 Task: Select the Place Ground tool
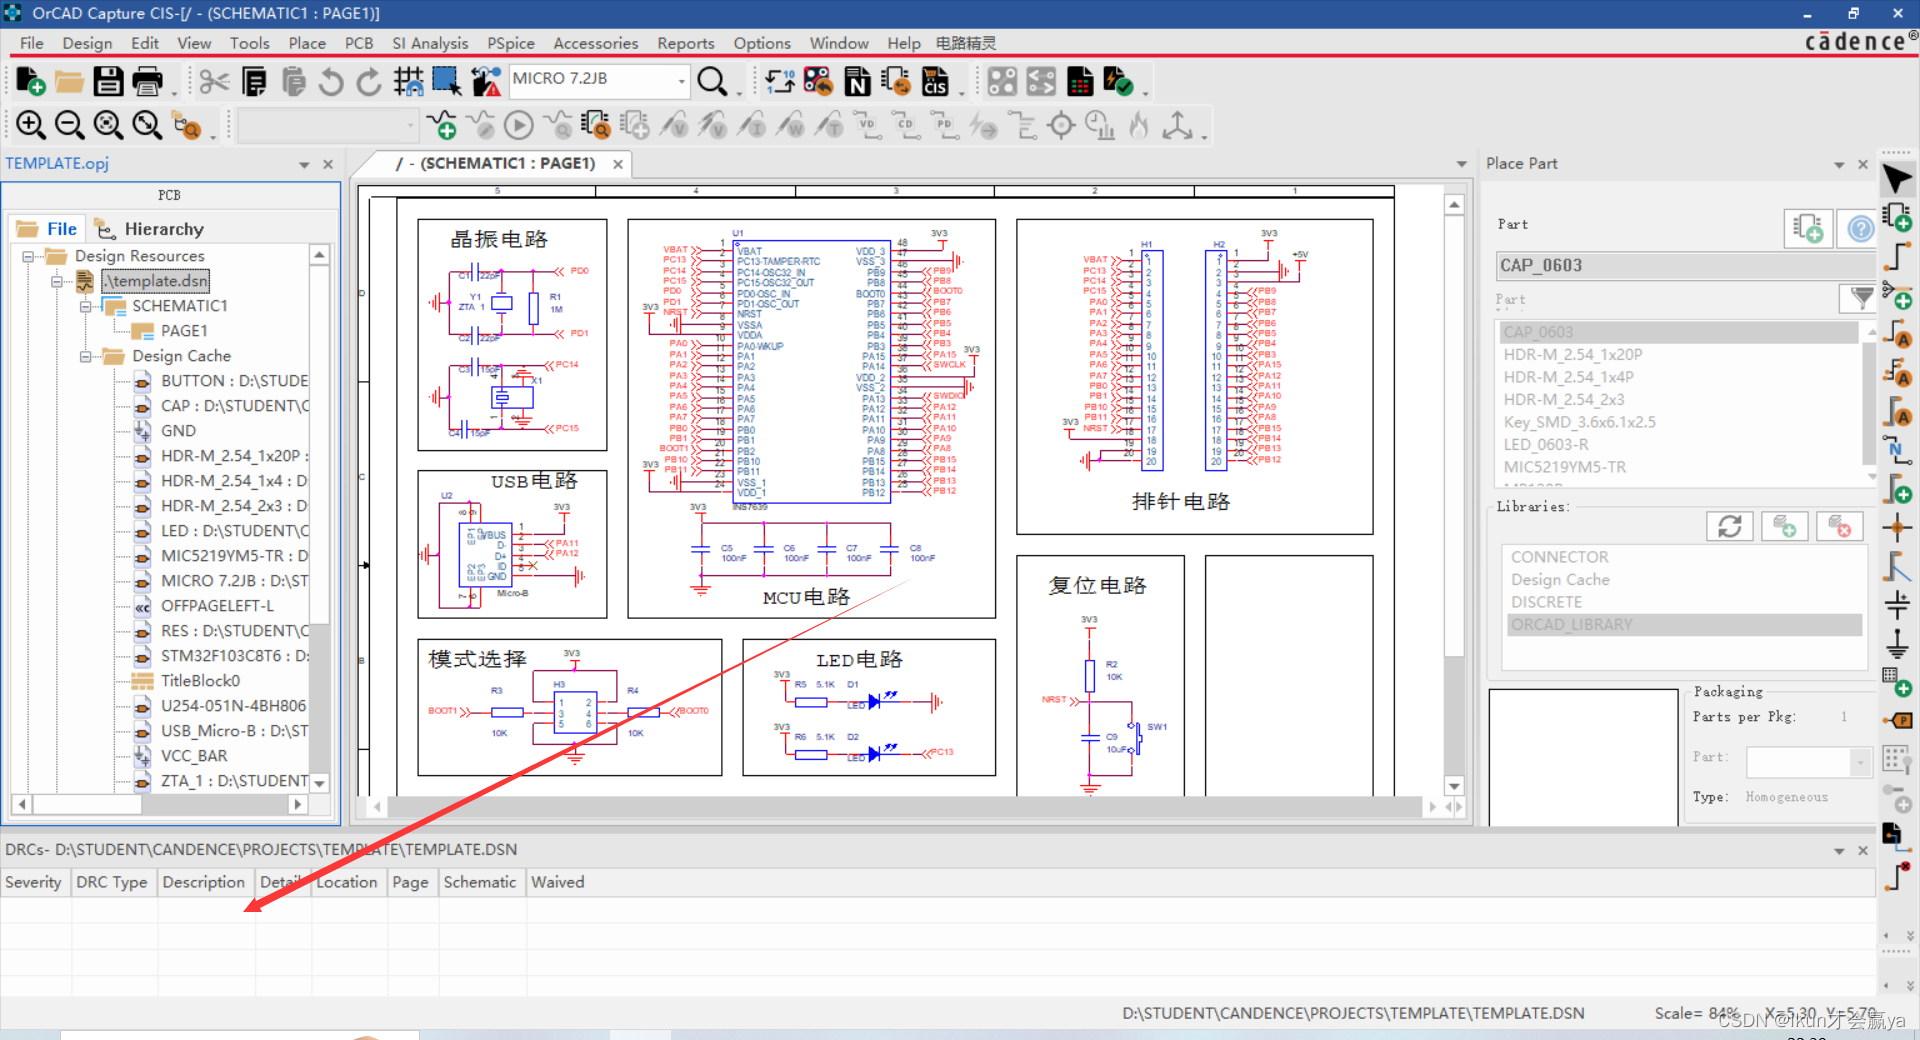[x=1897, y=645]
